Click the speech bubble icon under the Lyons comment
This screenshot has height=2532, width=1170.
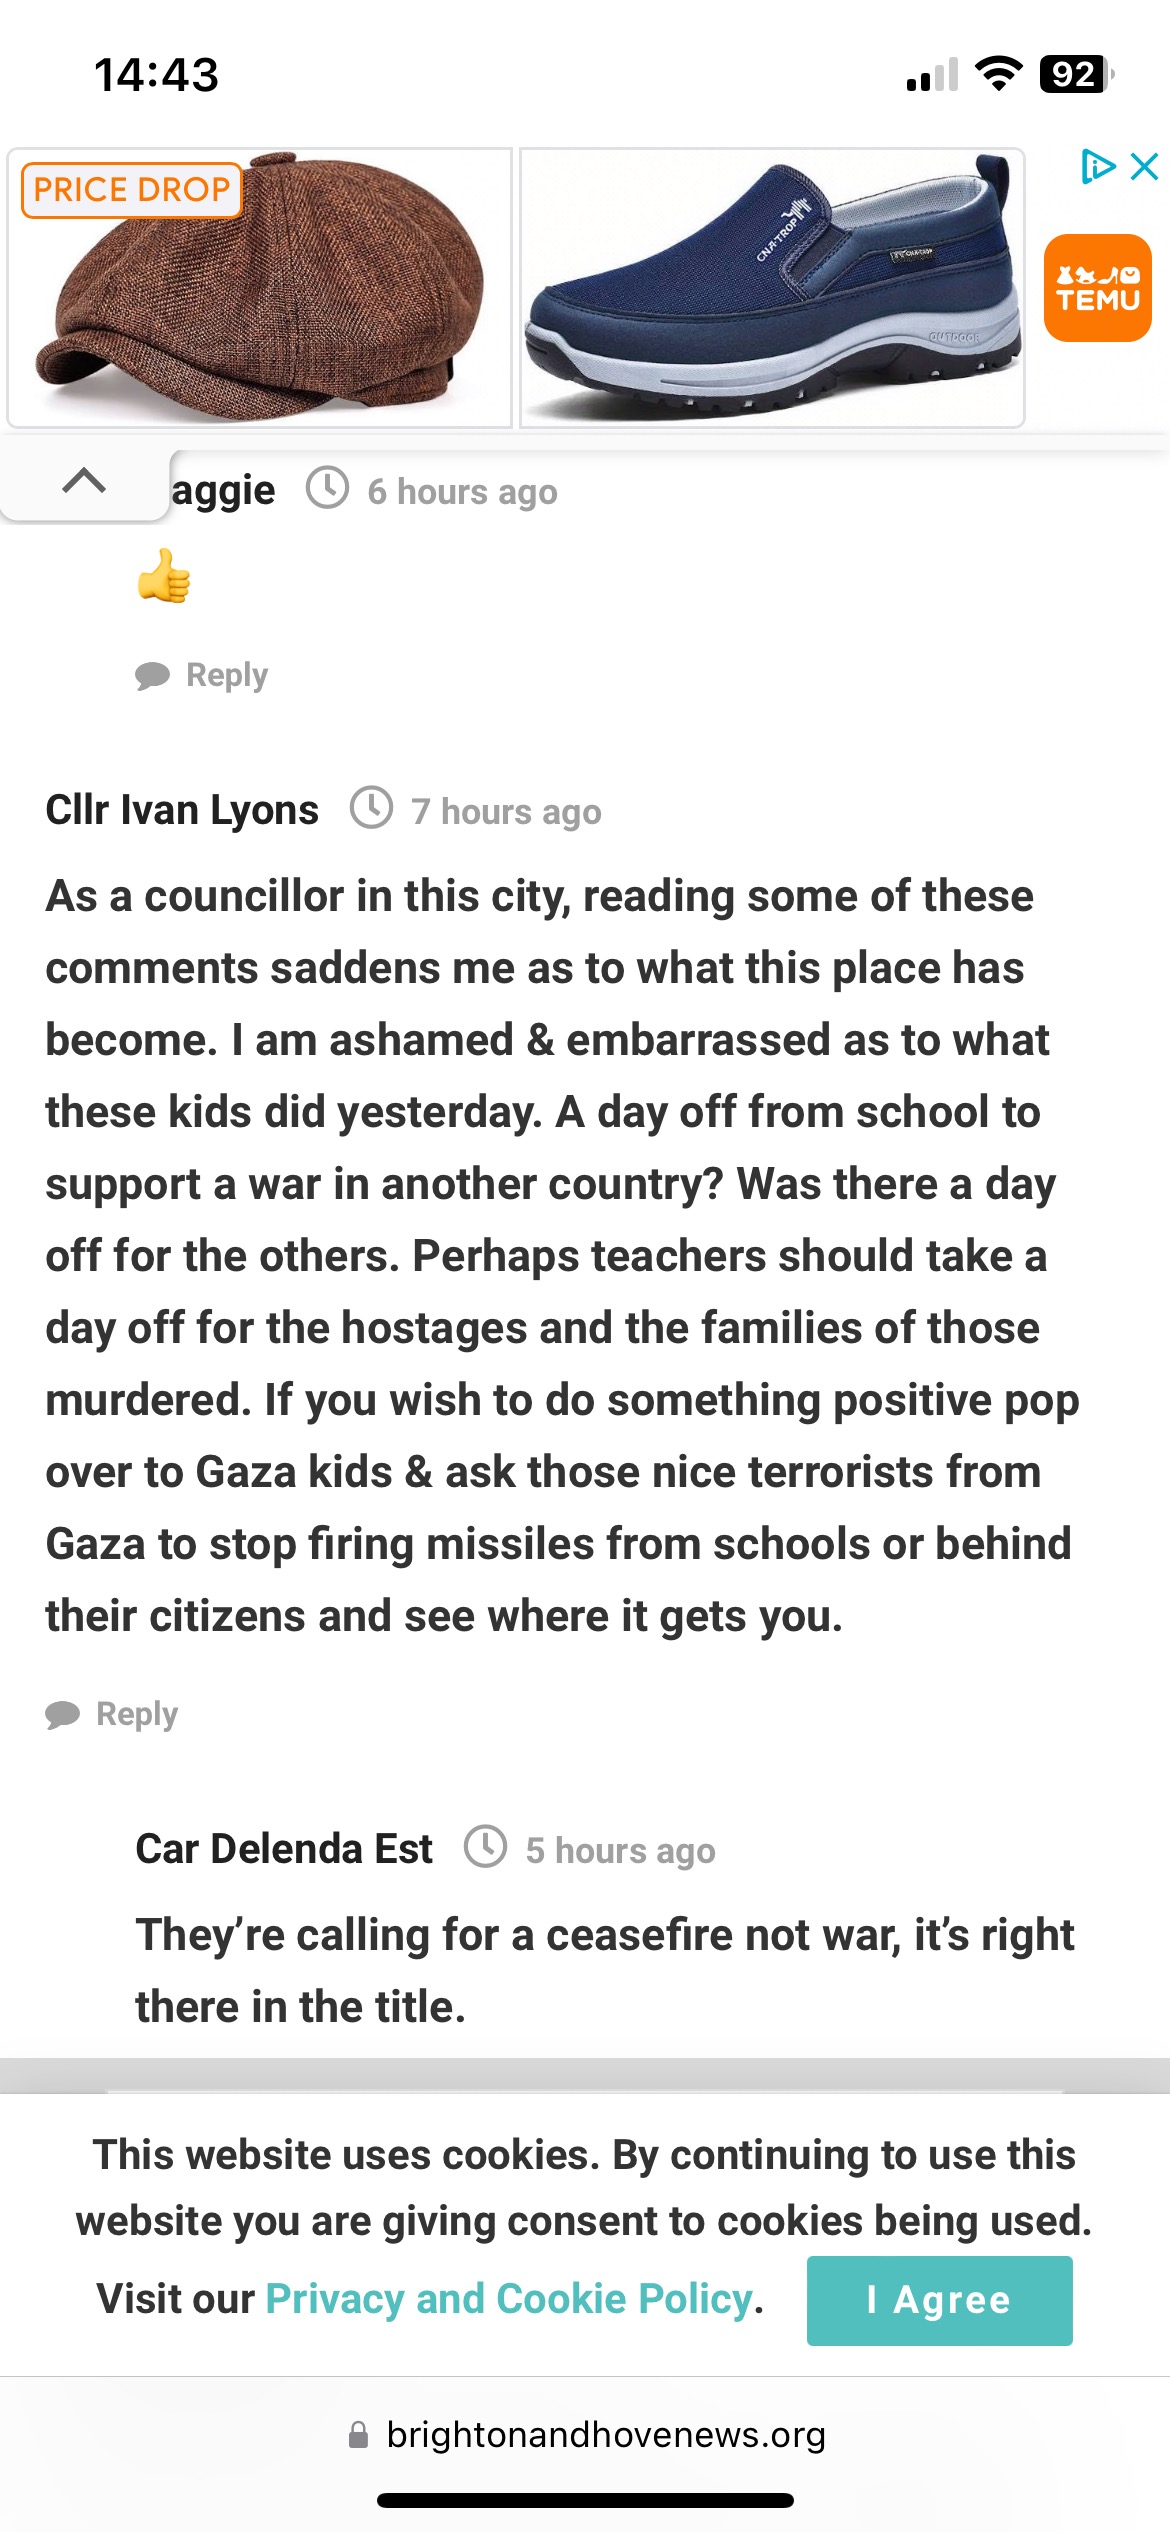(62, 1715)
